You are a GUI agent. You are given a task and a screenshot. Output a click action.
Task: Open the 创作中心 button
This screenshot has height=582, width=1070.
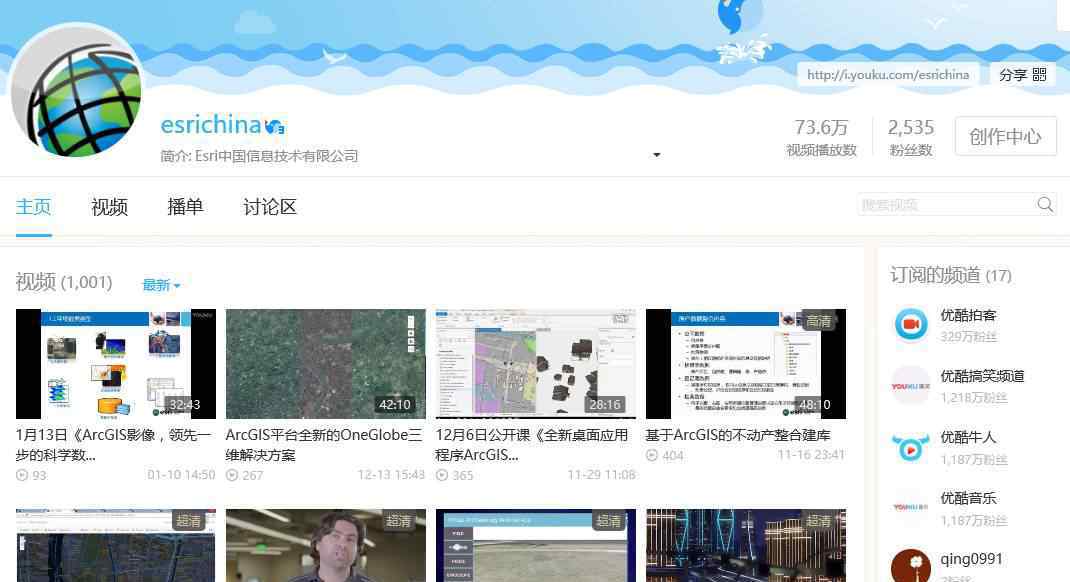pyautogui.click(x=1005, y=136)
